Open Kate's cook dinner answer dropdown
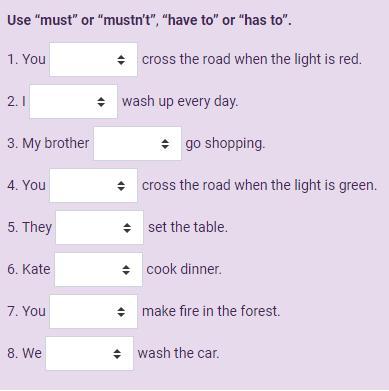Viewport: 389px width, 391px height. [98, 269]
